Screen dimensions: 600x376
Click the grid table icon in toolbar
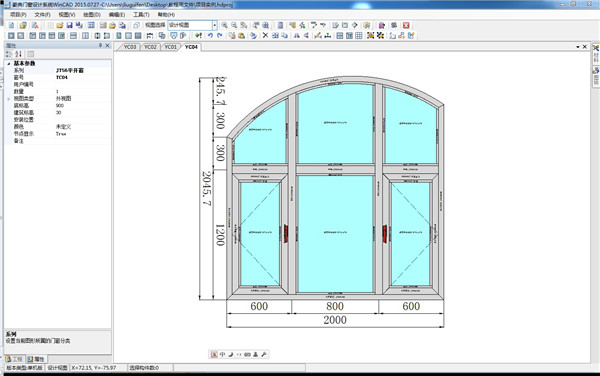[x=359, y=36]
